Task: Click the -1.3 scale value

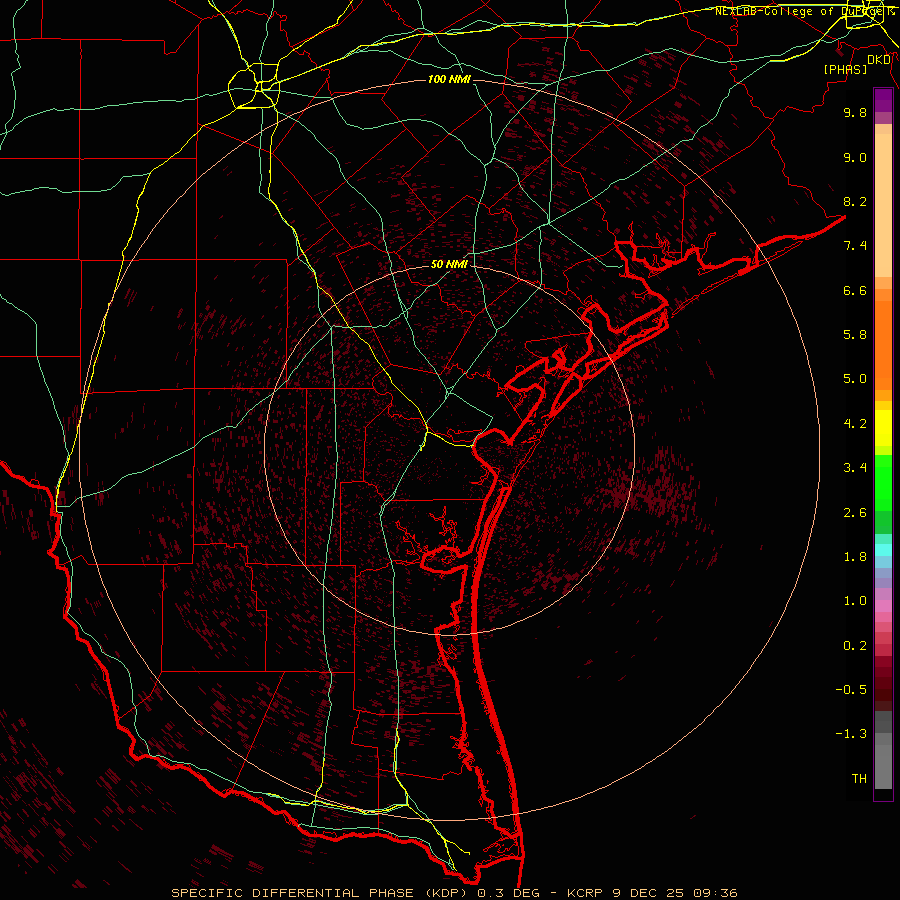Action: pos(851,734)
